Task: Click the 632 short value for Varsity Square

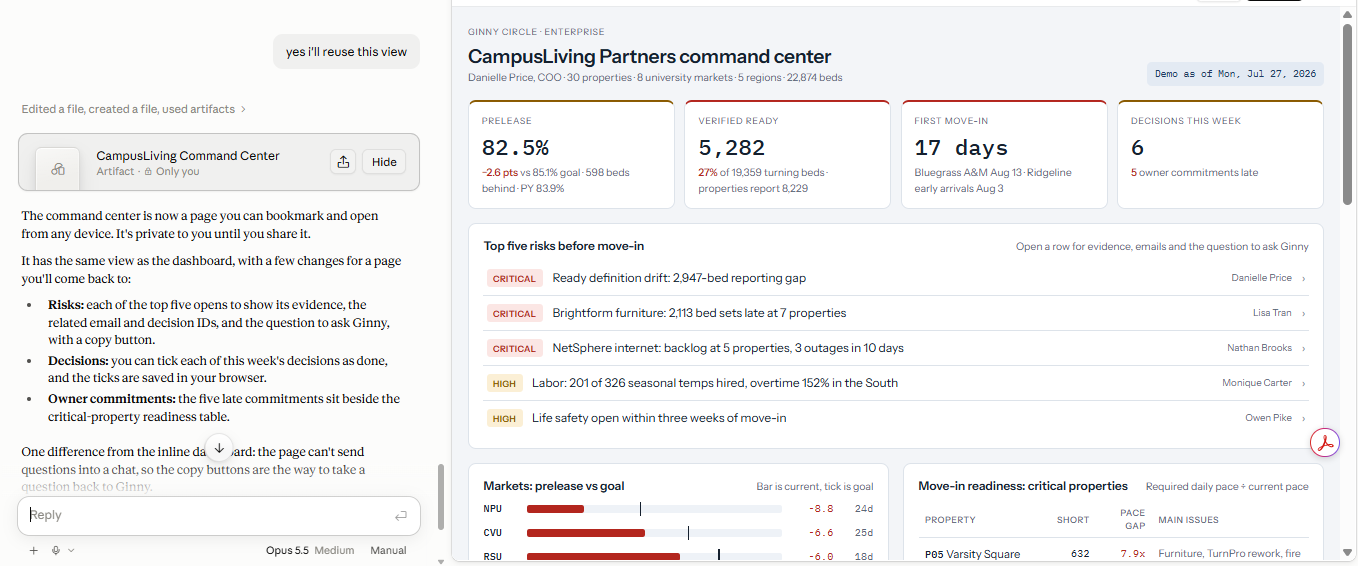Action: 1080,554
